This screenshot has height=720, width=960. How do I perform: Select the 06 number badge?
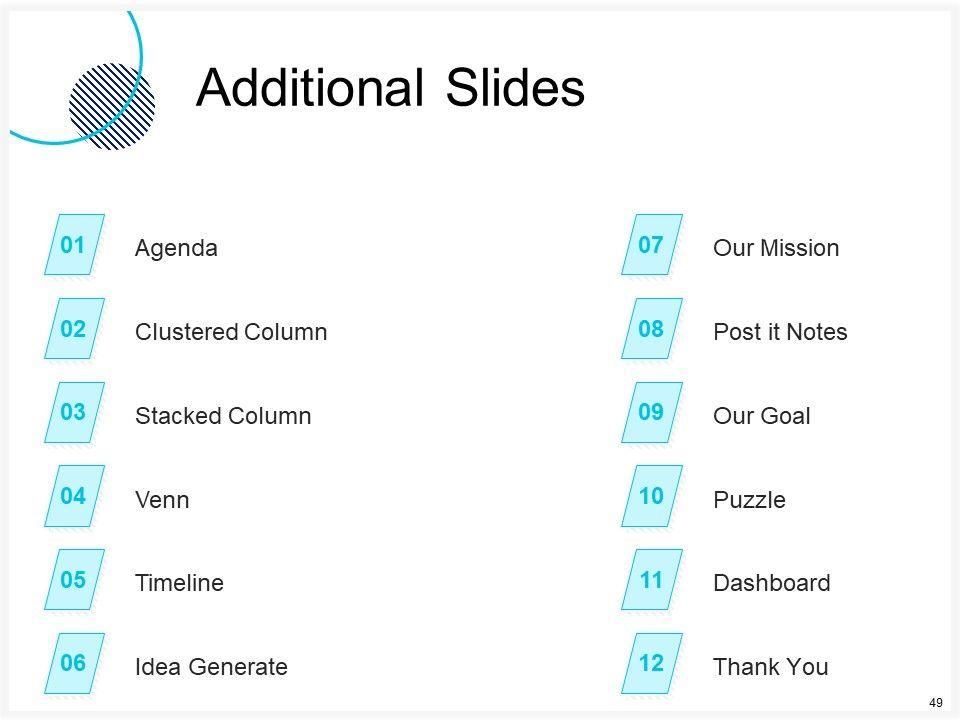coord(73,663)
